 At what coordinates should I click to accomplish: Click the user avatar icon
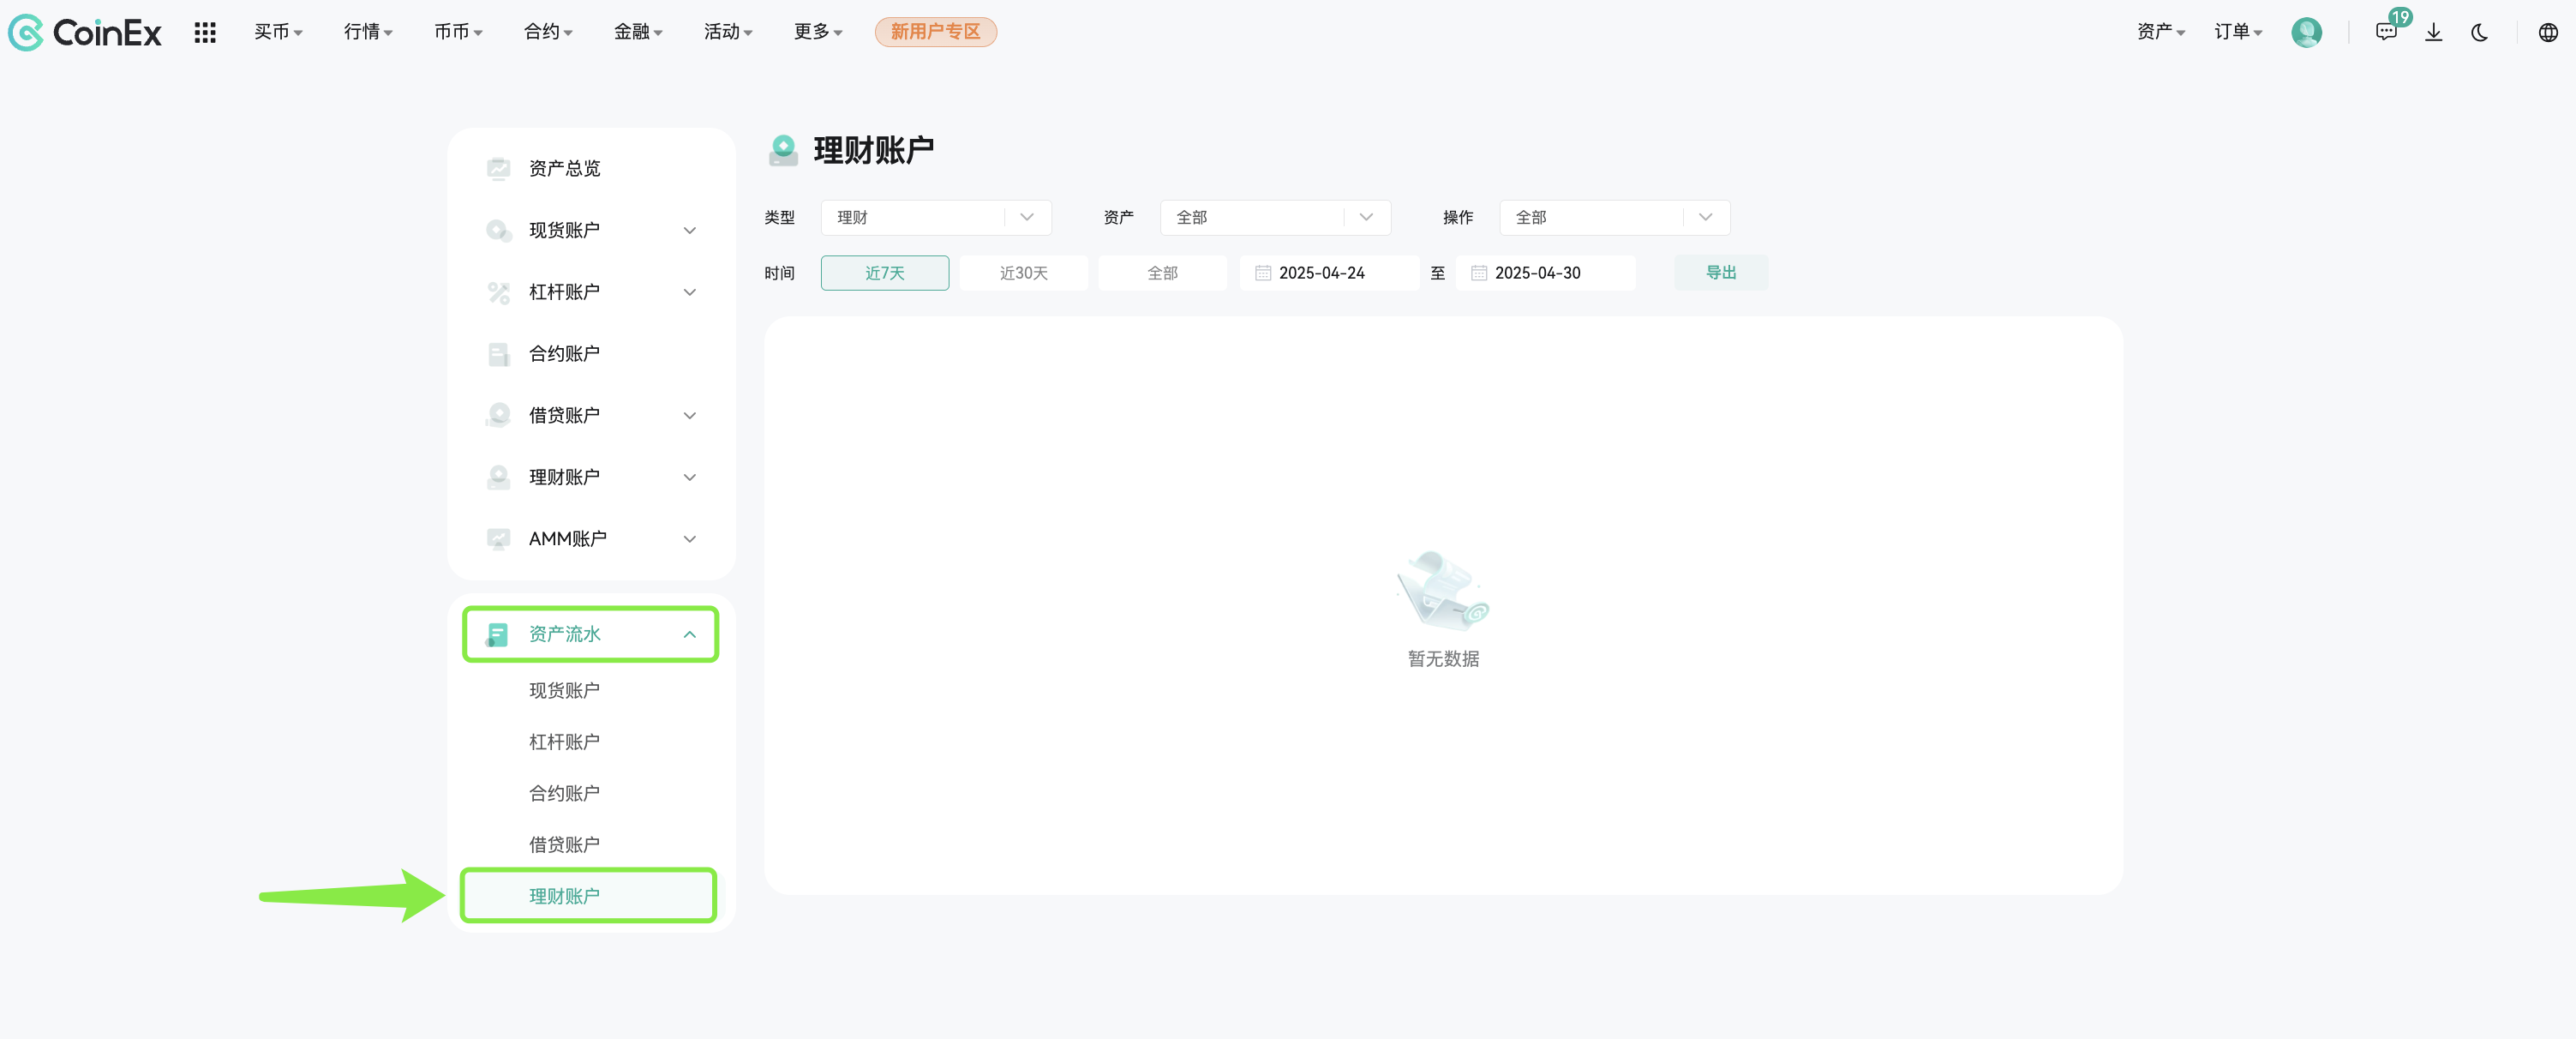pyautogui.click(x=2306, y=33)
